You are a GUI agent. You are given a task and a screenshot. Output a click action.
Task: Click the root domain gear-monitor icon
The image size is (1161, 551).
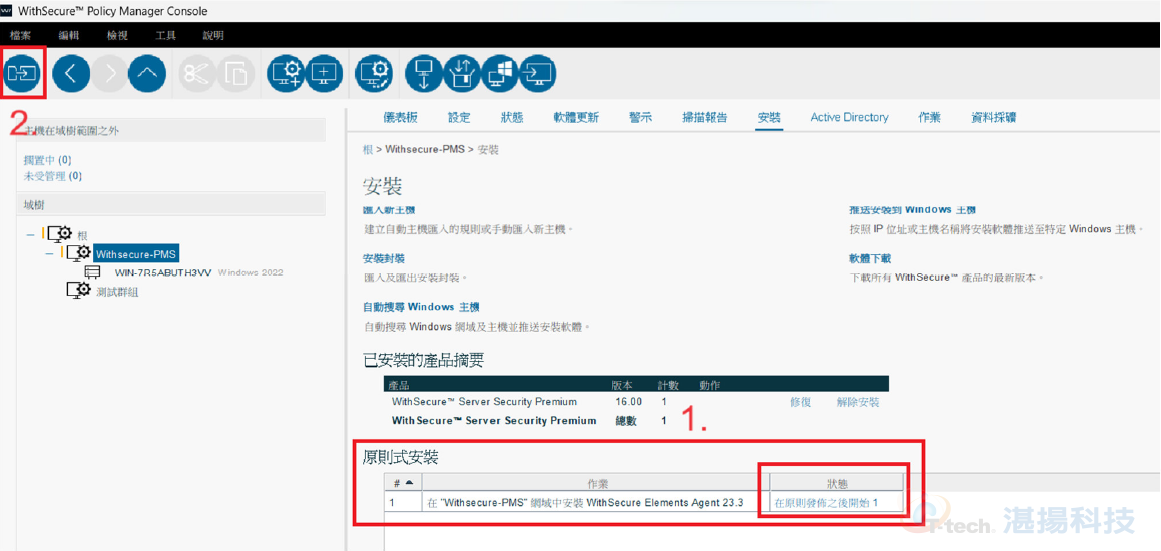click(59, 234)
